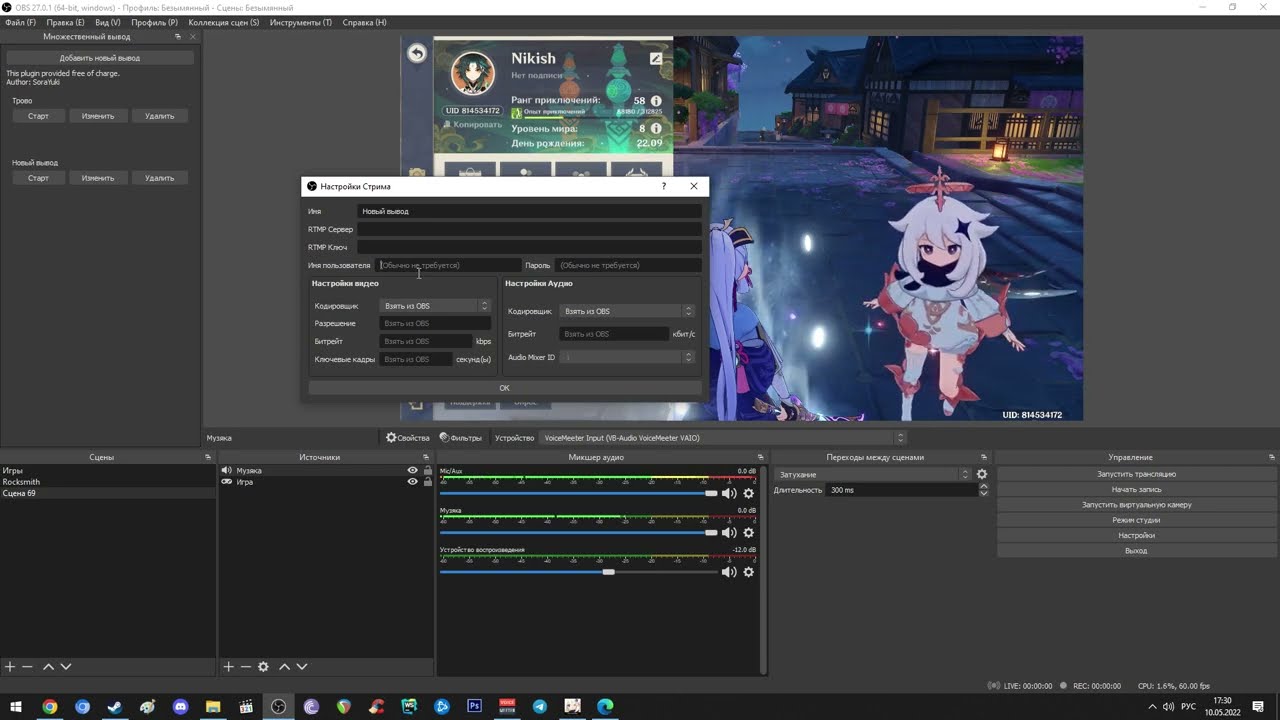The height and width of the screenshot is (720, 1280).
Task: Remove selected source with minus icon
Action: pos(245,667)
